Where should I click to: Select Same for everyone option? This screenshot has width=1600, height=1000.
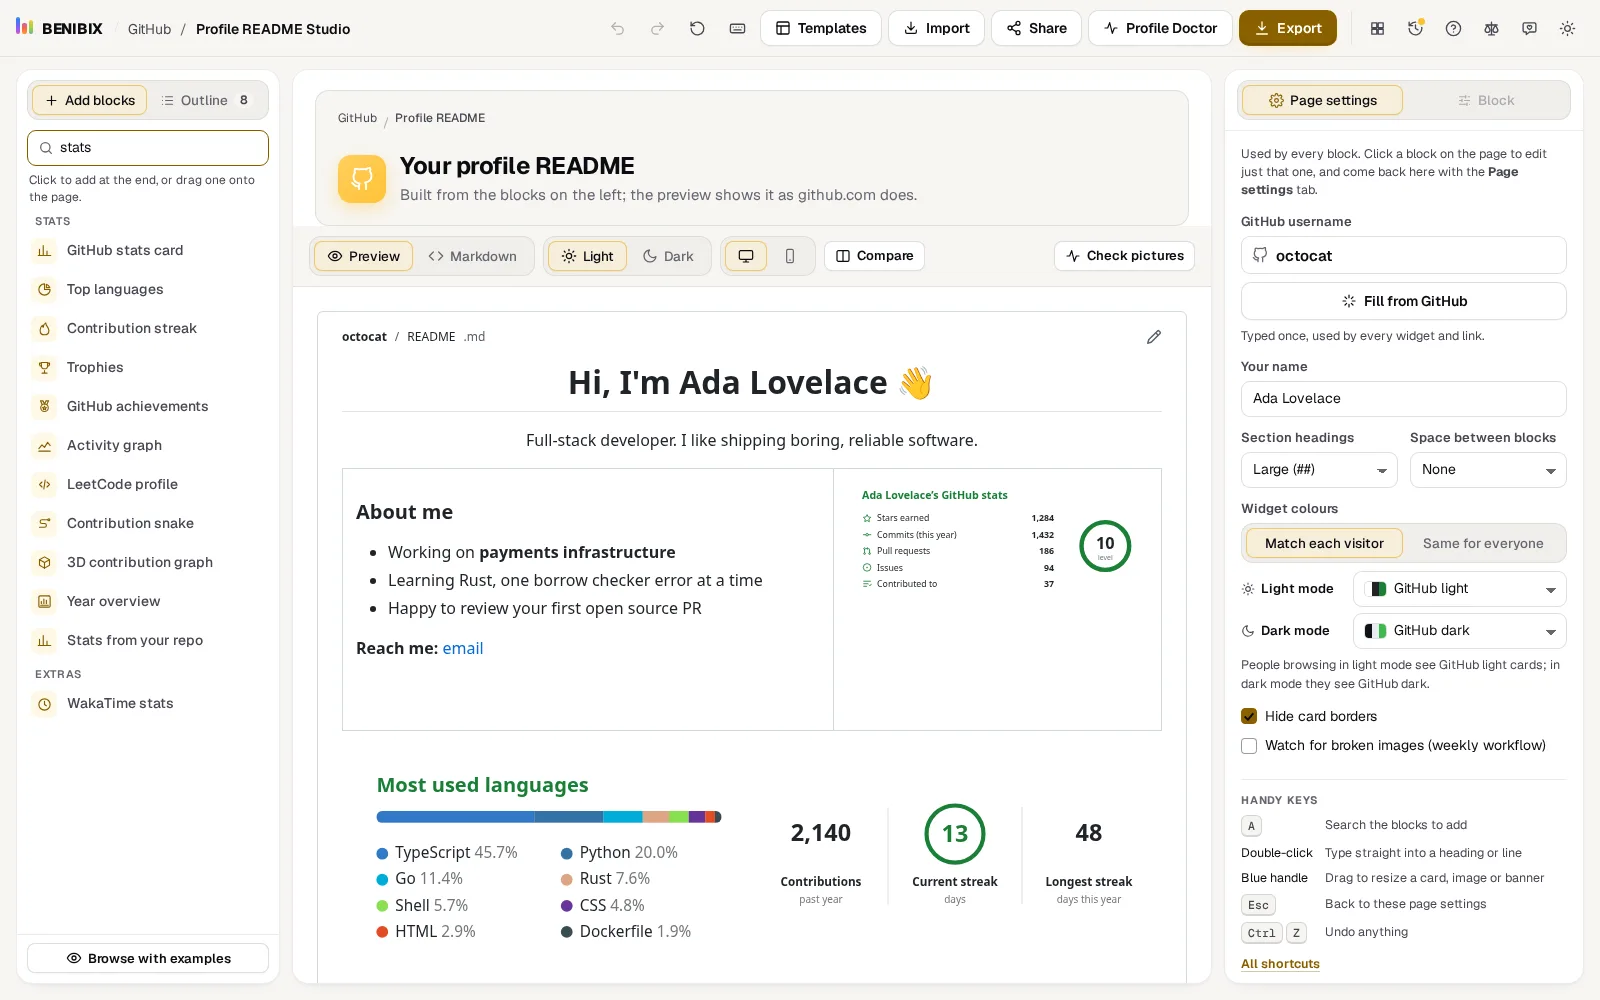[1483, 543]
